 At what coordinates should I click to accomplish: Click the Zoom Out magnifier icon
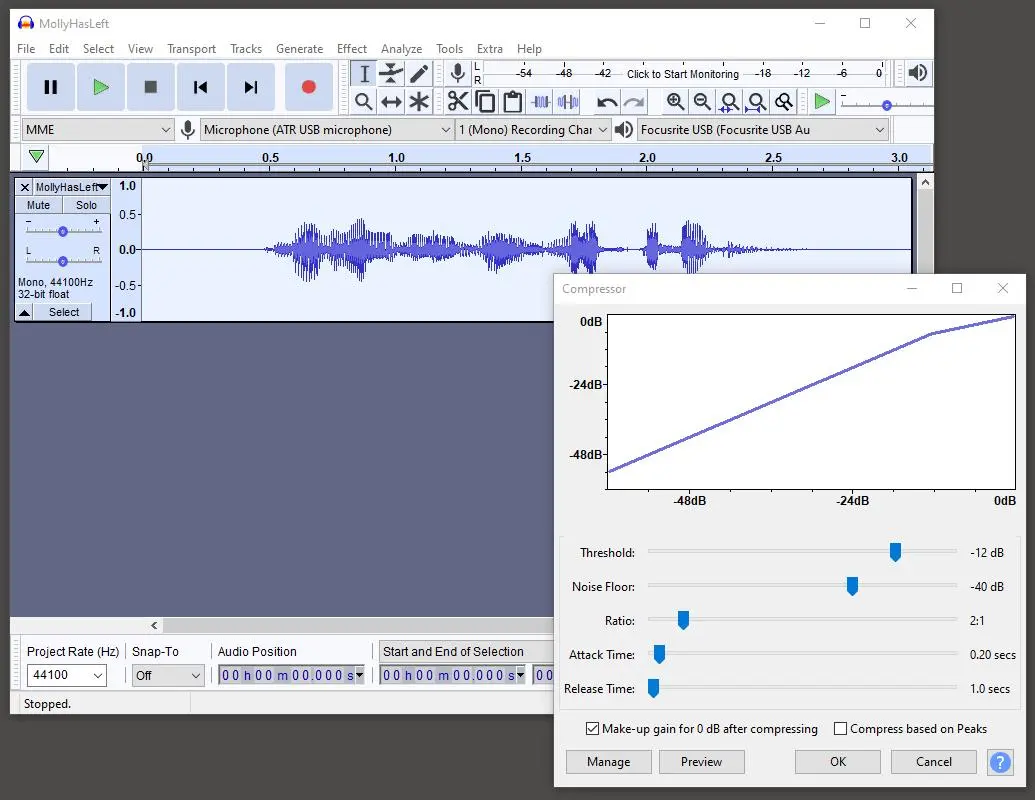point(702,102)
